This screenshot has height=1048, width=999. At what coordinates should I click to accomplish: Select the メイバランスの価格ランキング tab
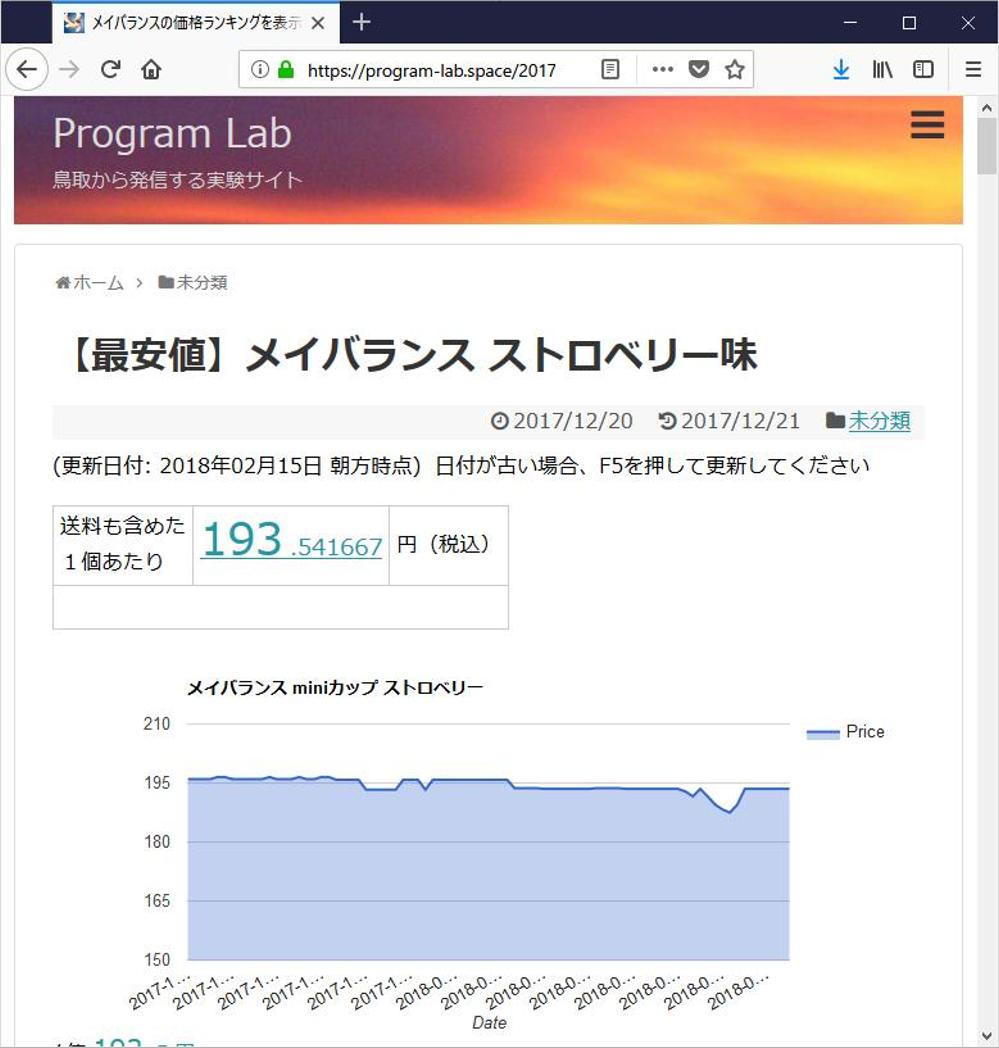pos(196,23)
